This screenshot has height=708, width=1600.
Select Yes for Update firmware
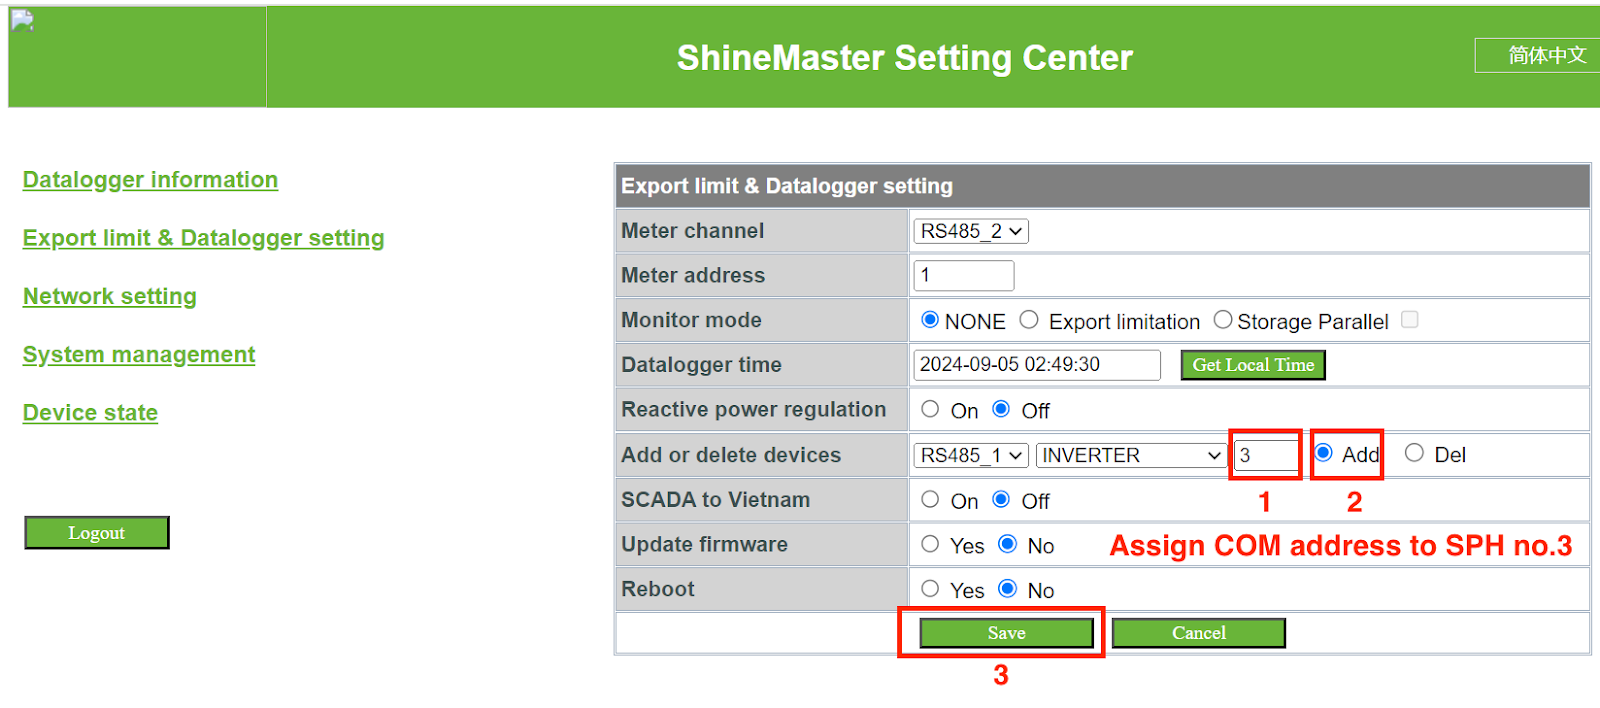point(930,544)
